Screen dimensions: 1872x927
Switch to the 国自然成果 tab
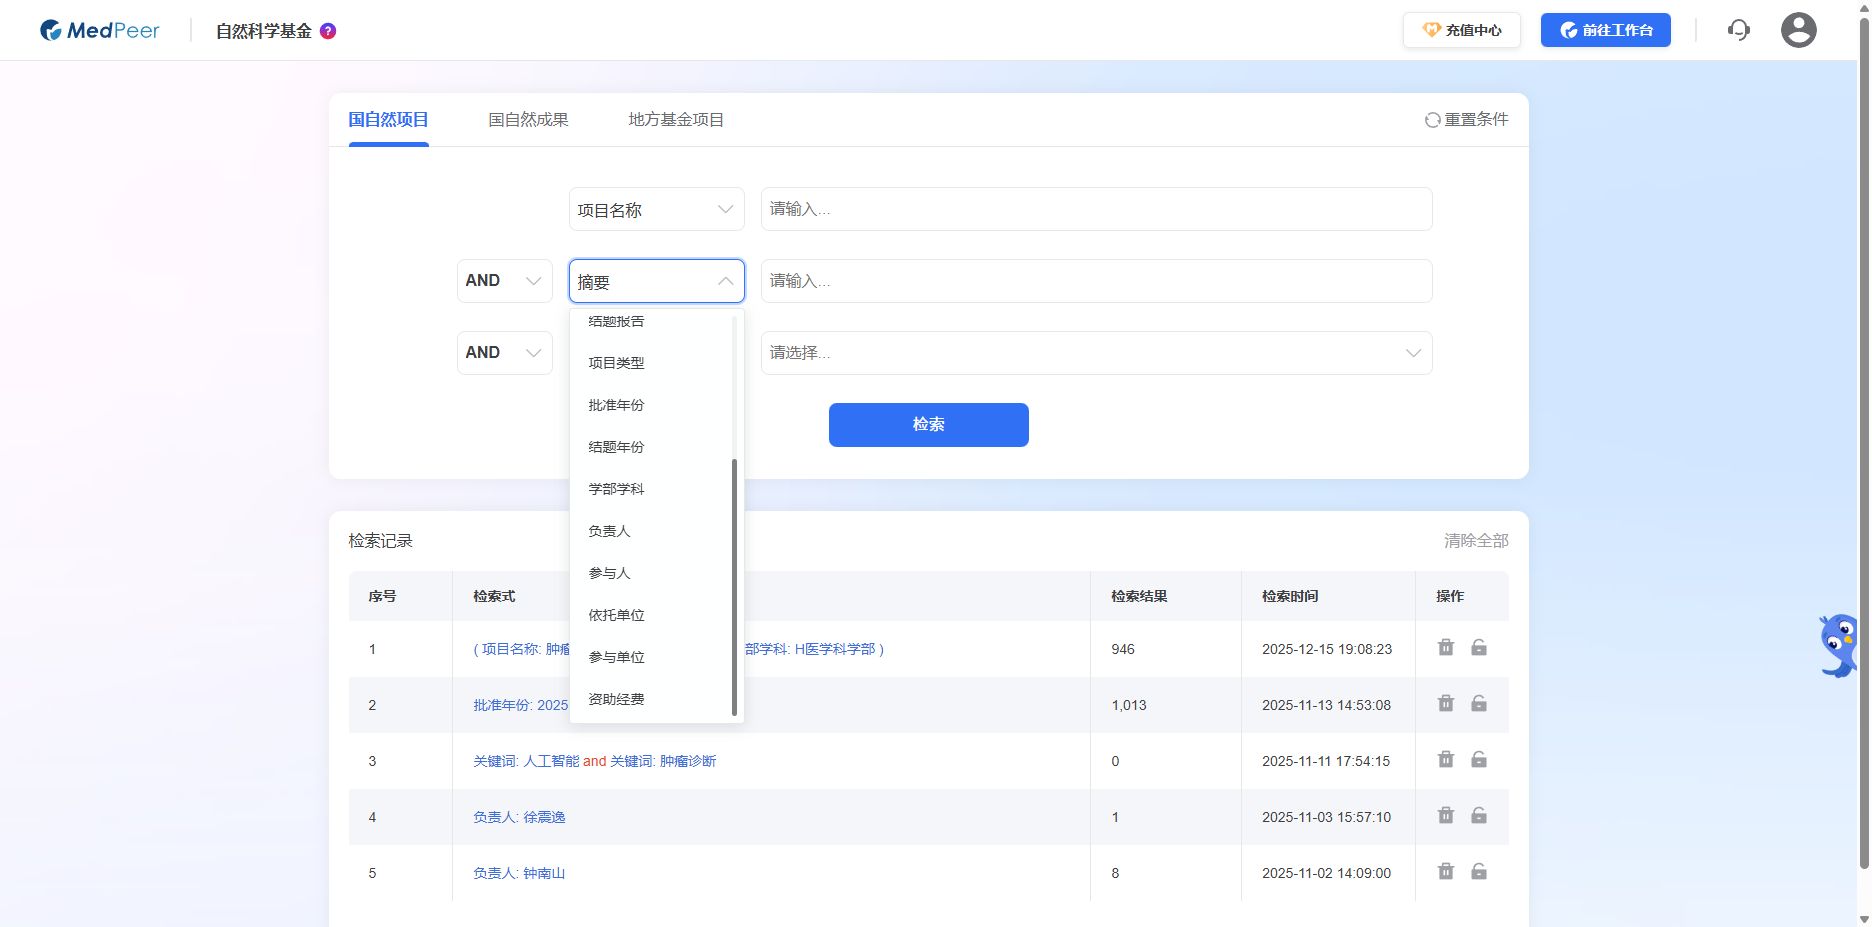pyautogui.click(x=528, y=119)
